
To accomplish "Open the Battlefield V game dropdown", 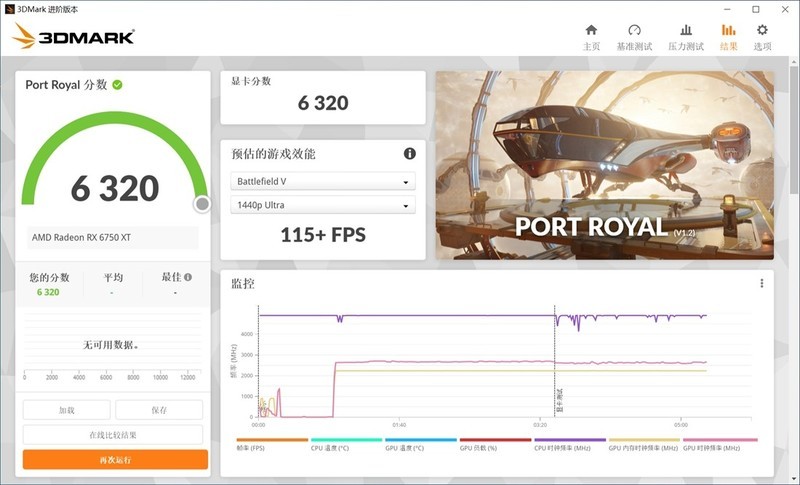I will click(323, 181).
